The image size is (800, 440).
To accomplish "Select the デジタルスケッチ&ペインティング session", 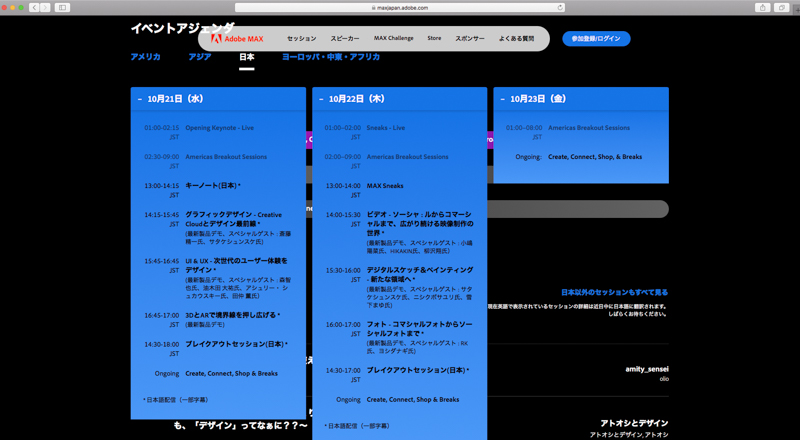I will 419,275.
